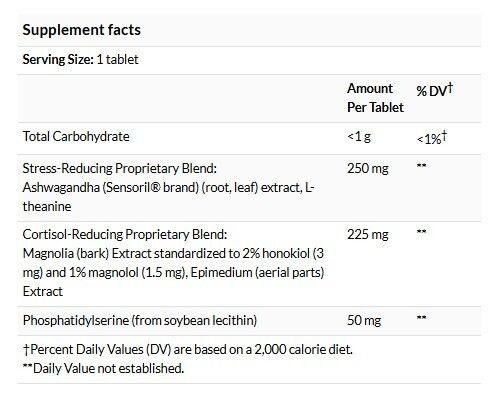This screenshot has width=495, height=406.
Task: Click the 250 mg amount value
Action: [368, 168]
